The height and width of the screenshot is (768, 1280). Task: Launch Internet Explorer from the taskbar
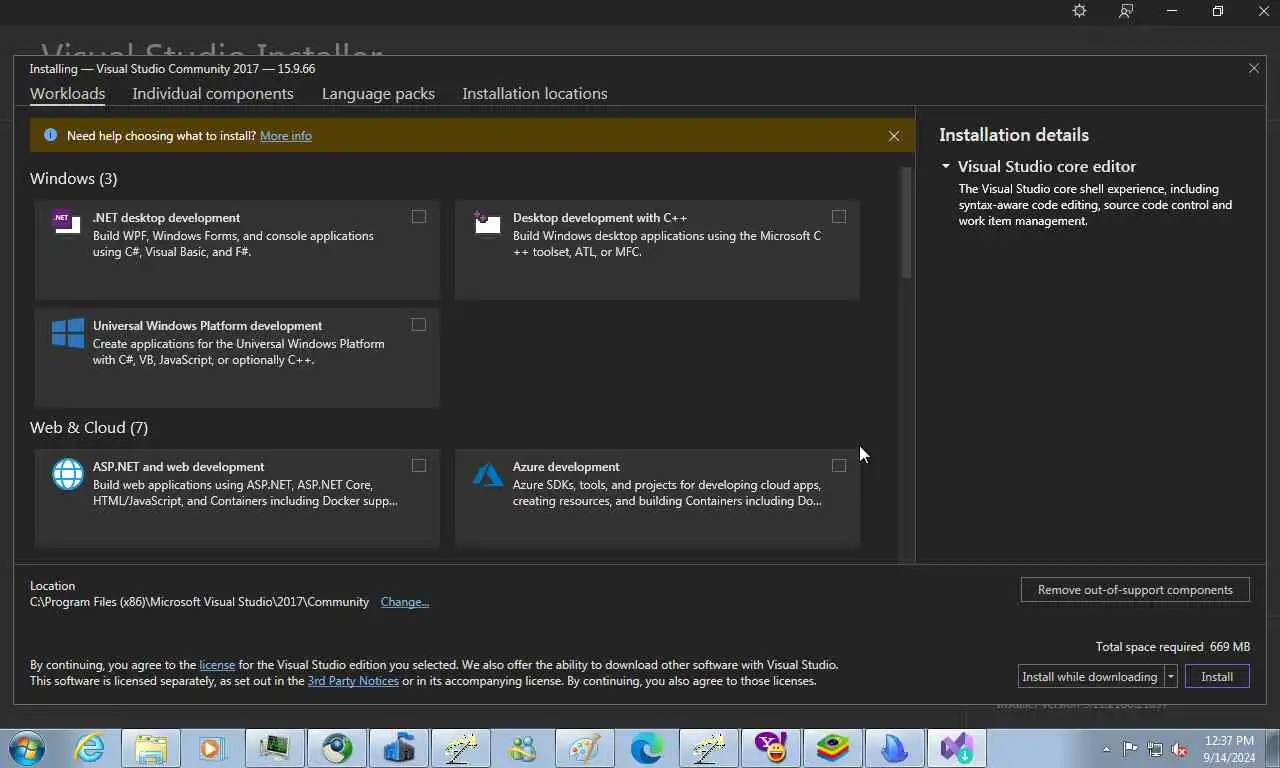pyautogui.click(x=90, y=748)
